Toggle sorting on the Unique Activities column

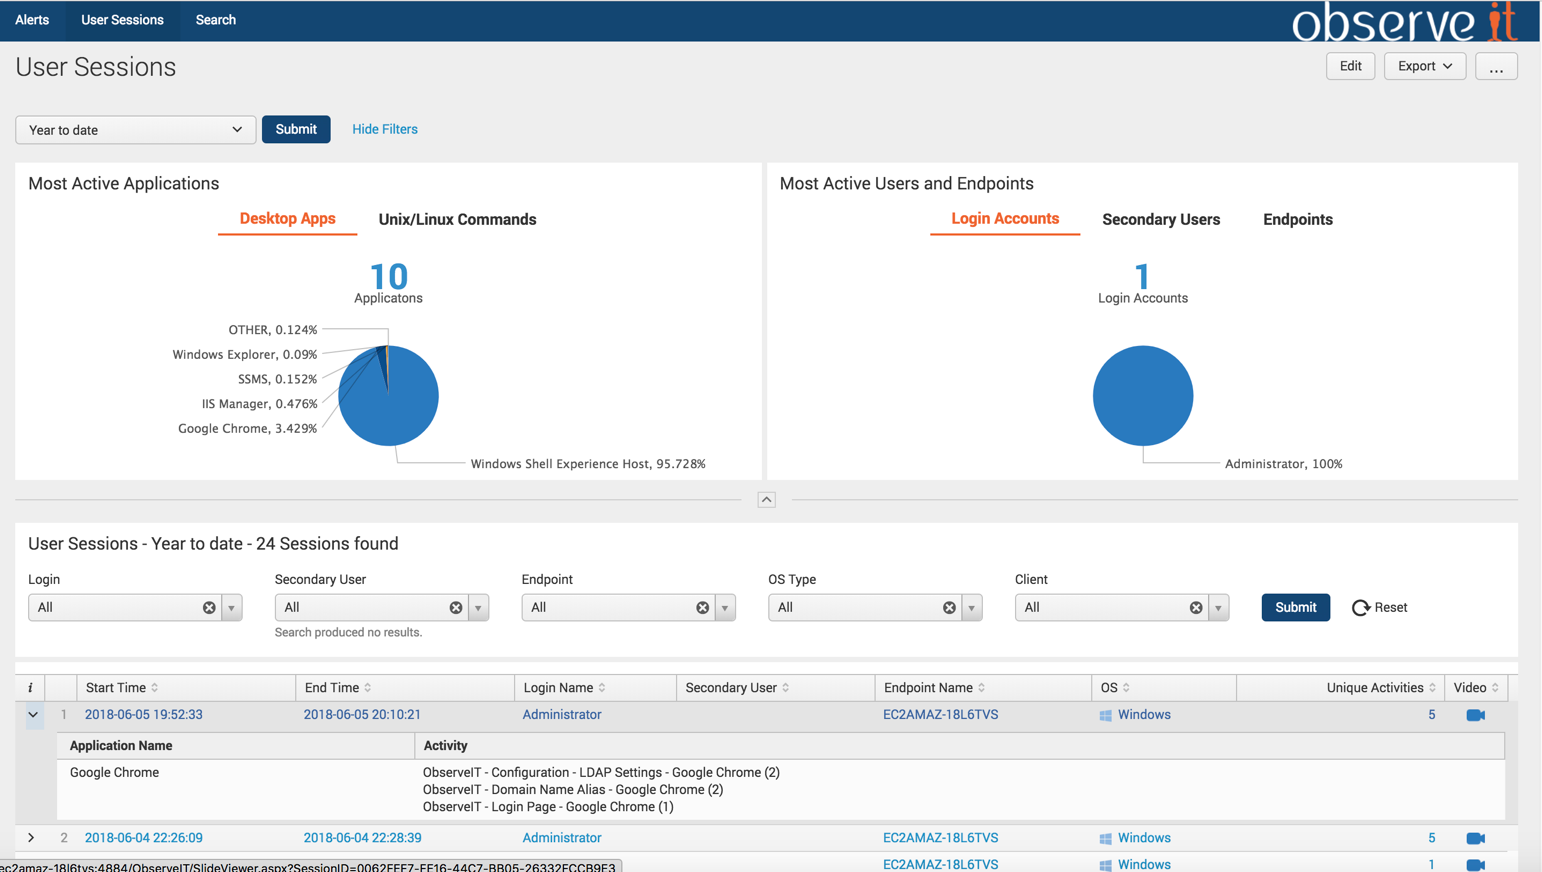[x=1430, y=687]
